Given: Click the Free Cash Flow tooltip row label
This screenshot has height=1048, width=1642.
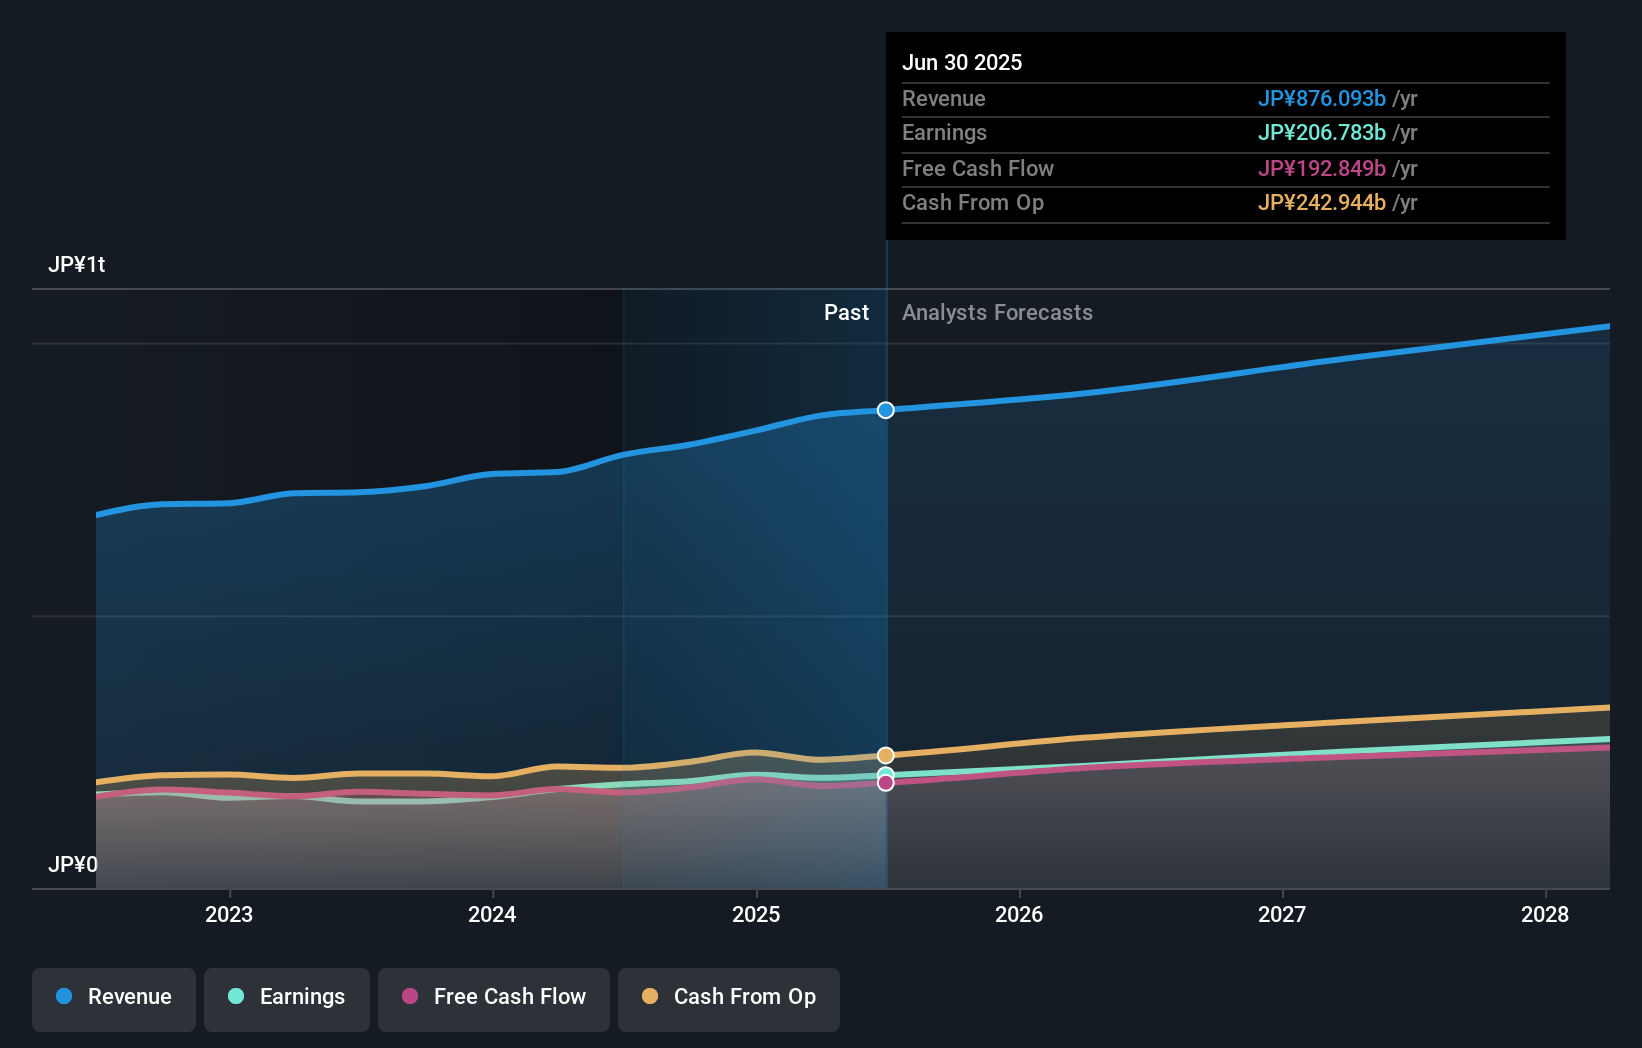Looking at the screenshot, I should (x=978, y=168).
